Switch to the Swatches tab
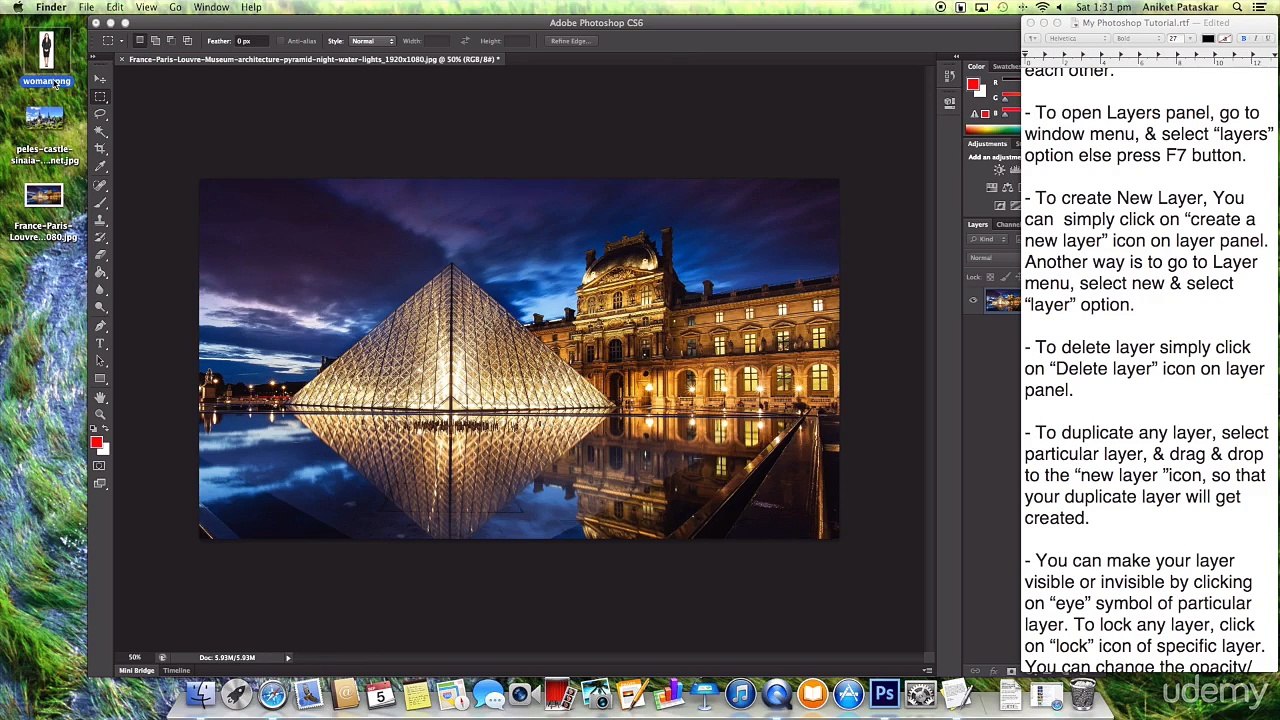Image resolution: width=1280 pixels, height=720 pixels. tap(1005, 67)
